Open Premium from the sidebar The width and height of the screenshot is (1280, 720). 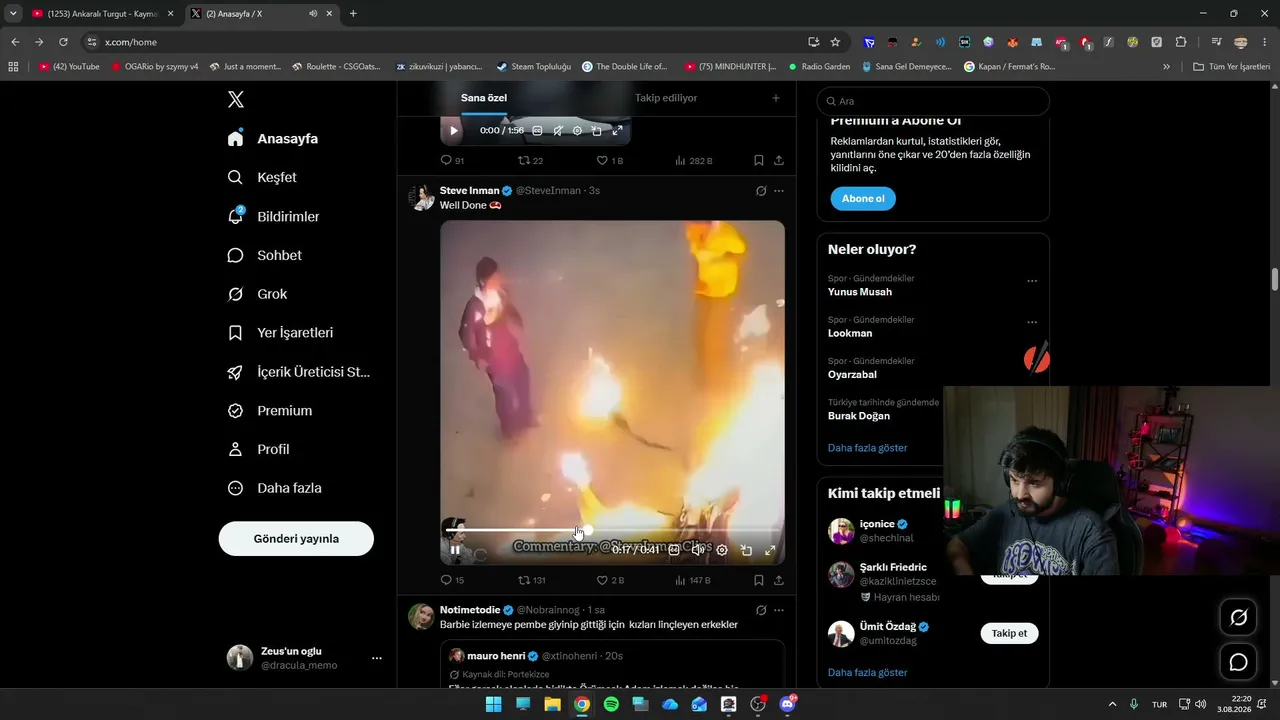click(x=270, y=411)
